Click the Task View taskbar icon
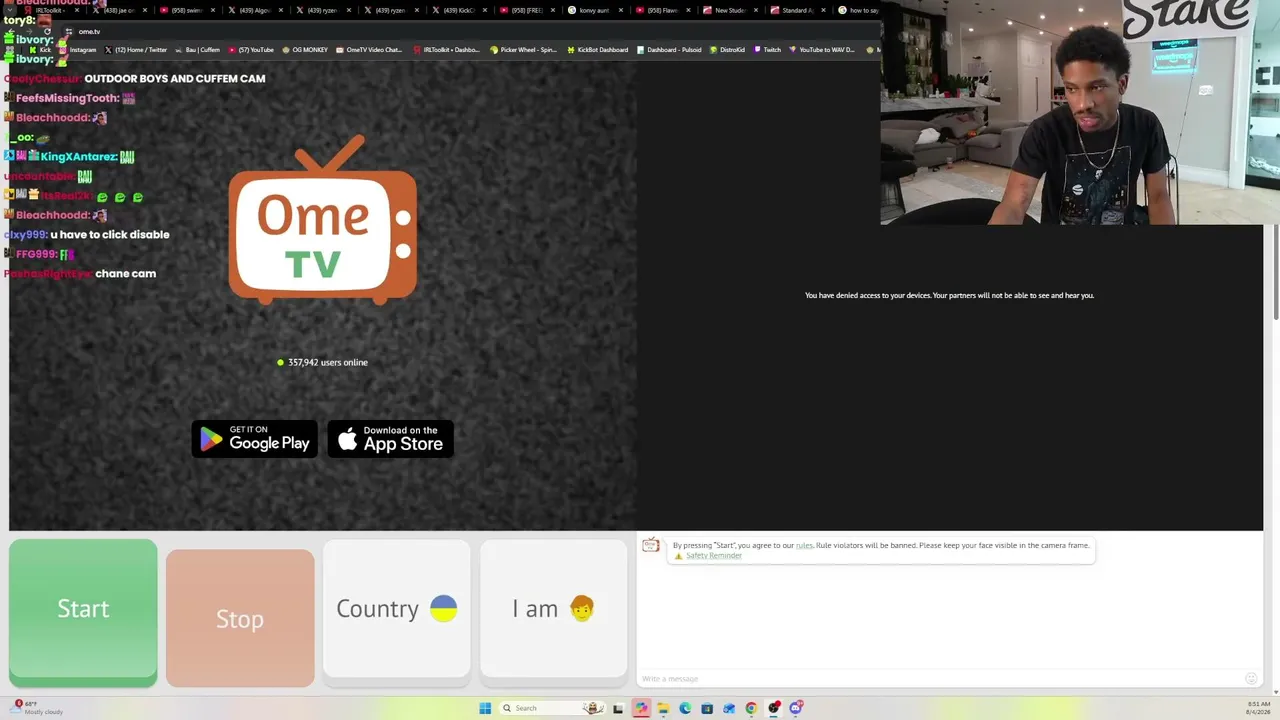The image size is (1280, 720). [x=618, y=708]
